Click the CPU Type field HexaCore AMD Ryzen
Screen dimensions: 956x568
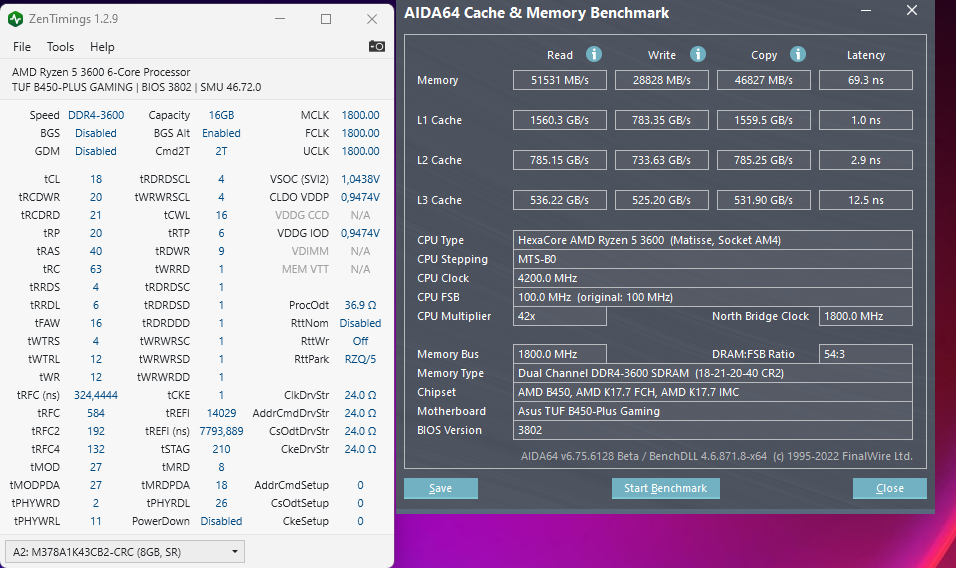point(713,240)
